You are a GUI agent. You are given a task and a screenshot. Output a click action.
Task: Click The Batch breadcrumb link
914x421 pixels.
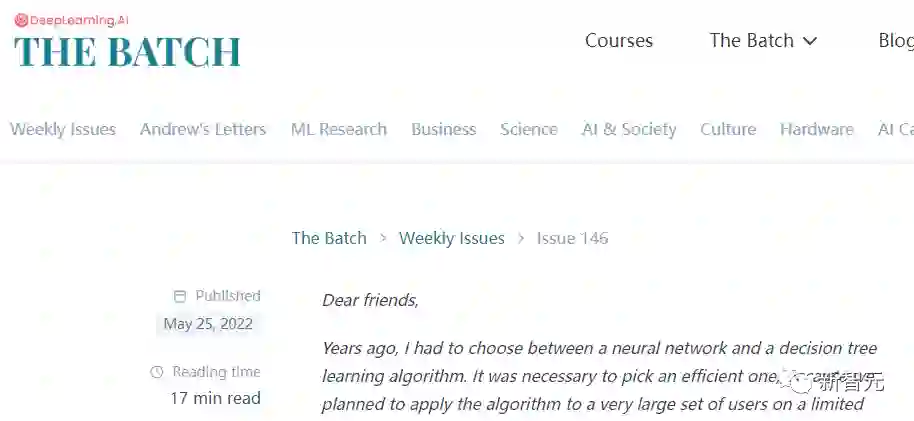pos(329,238)
